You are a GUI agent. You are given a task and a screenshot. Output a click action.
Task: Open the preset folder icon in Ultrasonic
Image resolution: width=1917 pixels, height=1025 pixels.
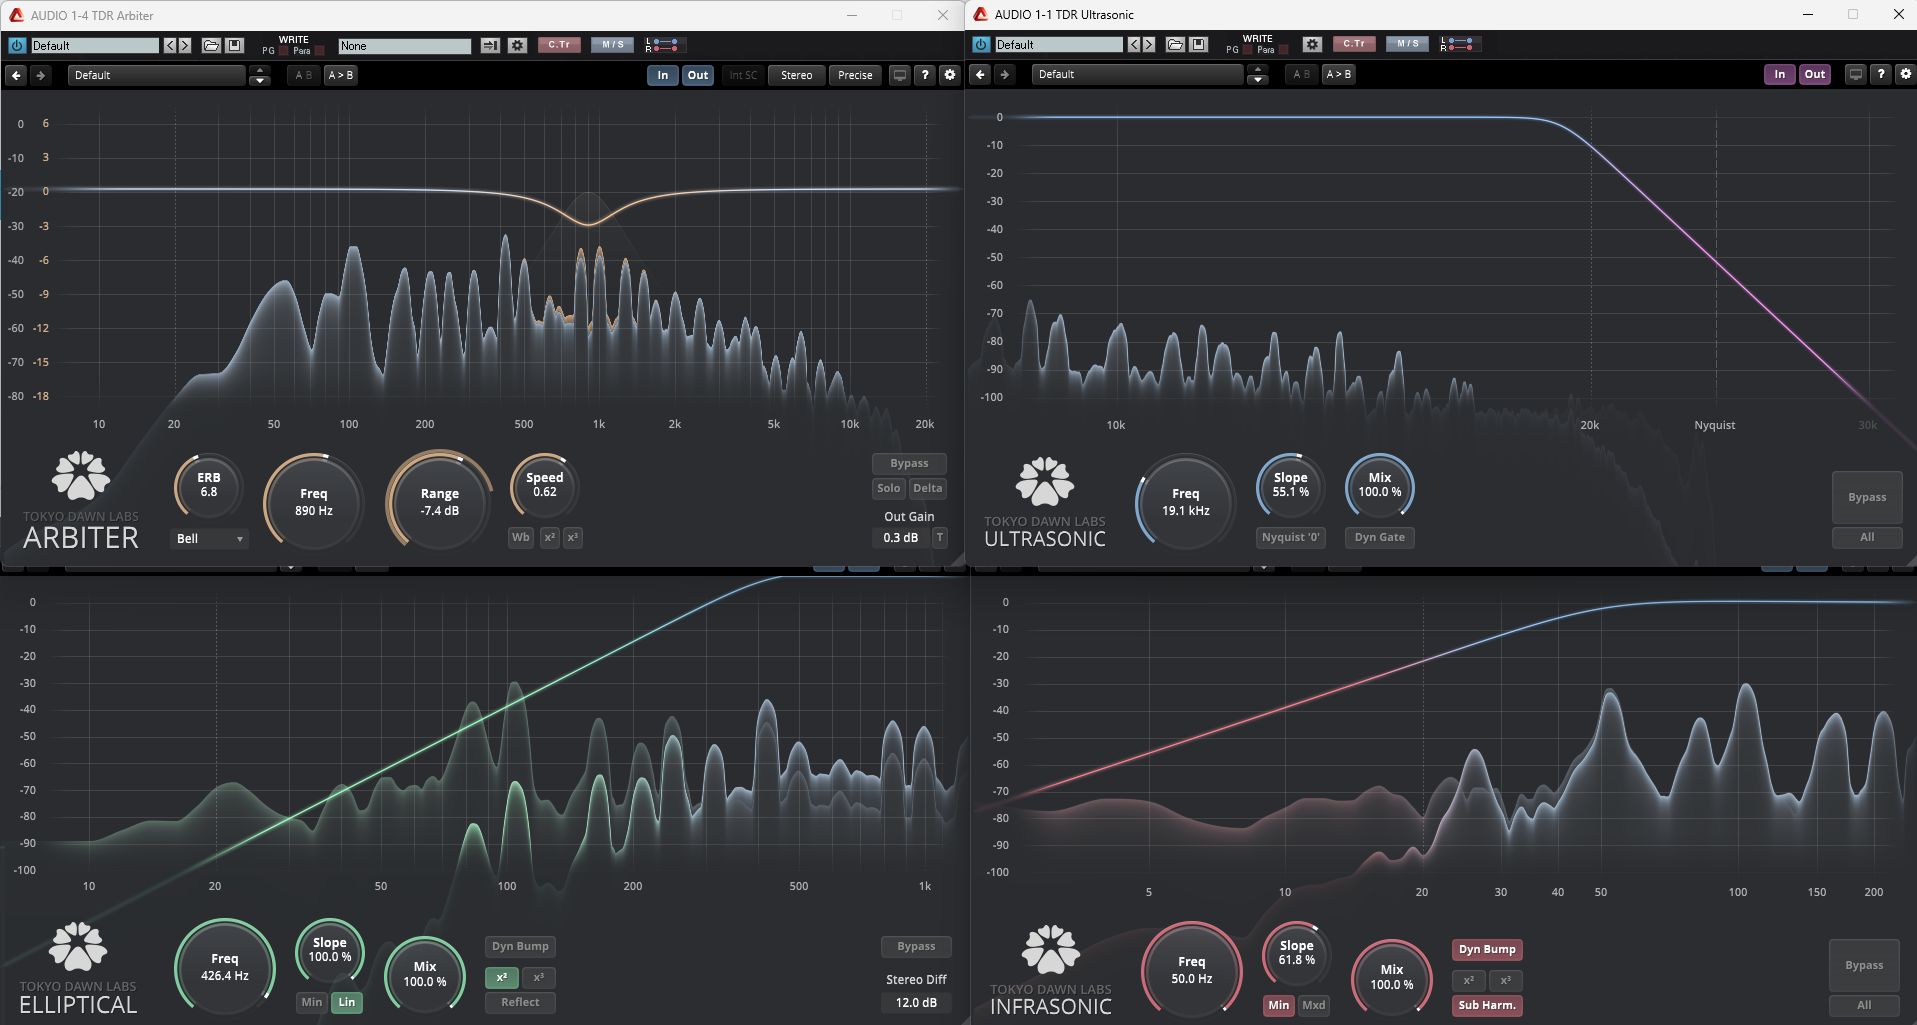point(1175,44)
